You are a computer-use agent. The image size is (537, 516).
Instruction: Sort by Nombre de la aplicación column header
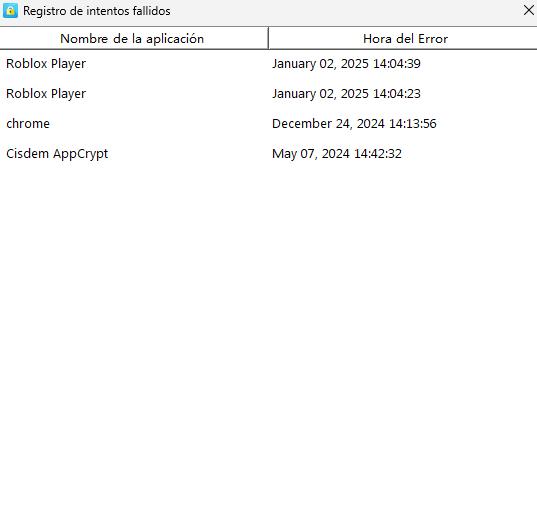tap(134, 39)
